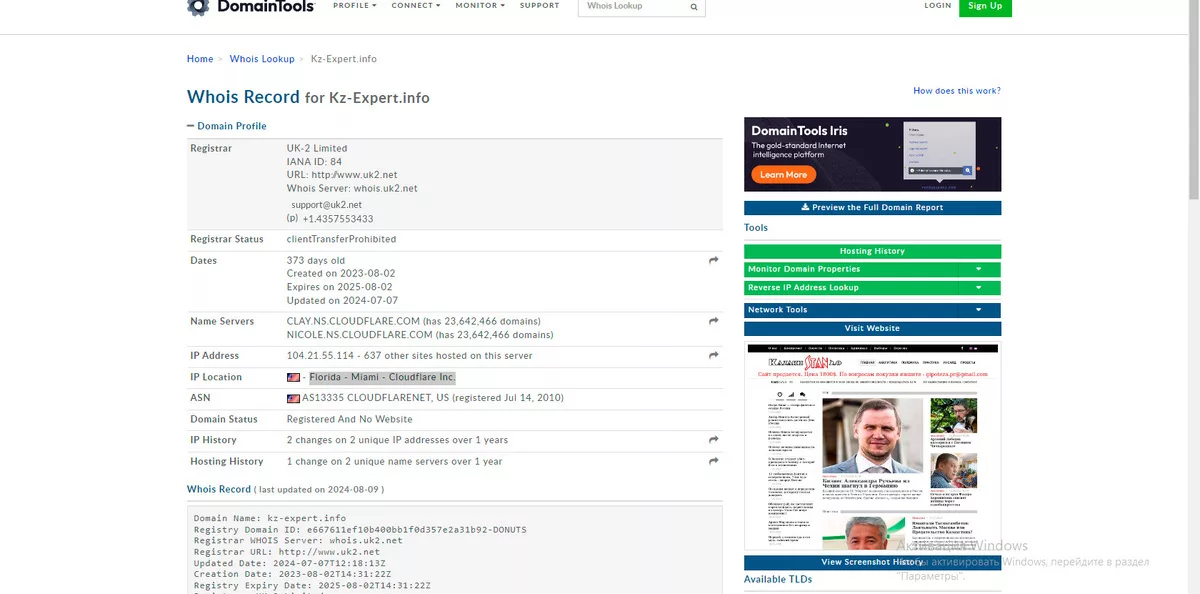Click Preview the Full Domain Report button

872,208
